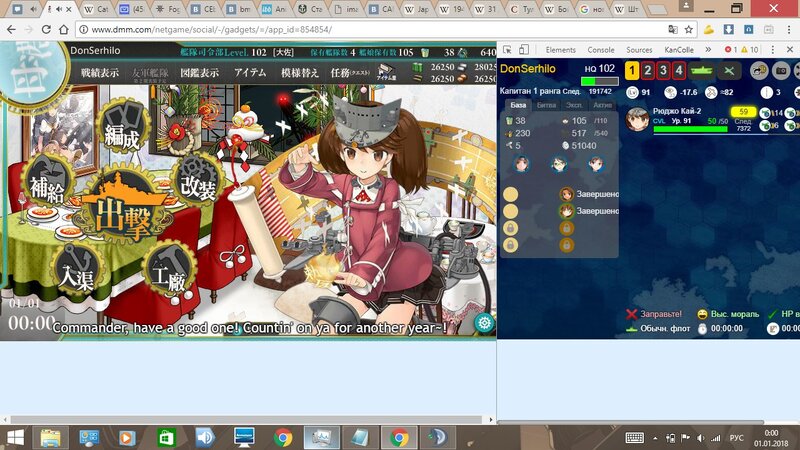Open the База tab in viewer panel

point(517,104)
